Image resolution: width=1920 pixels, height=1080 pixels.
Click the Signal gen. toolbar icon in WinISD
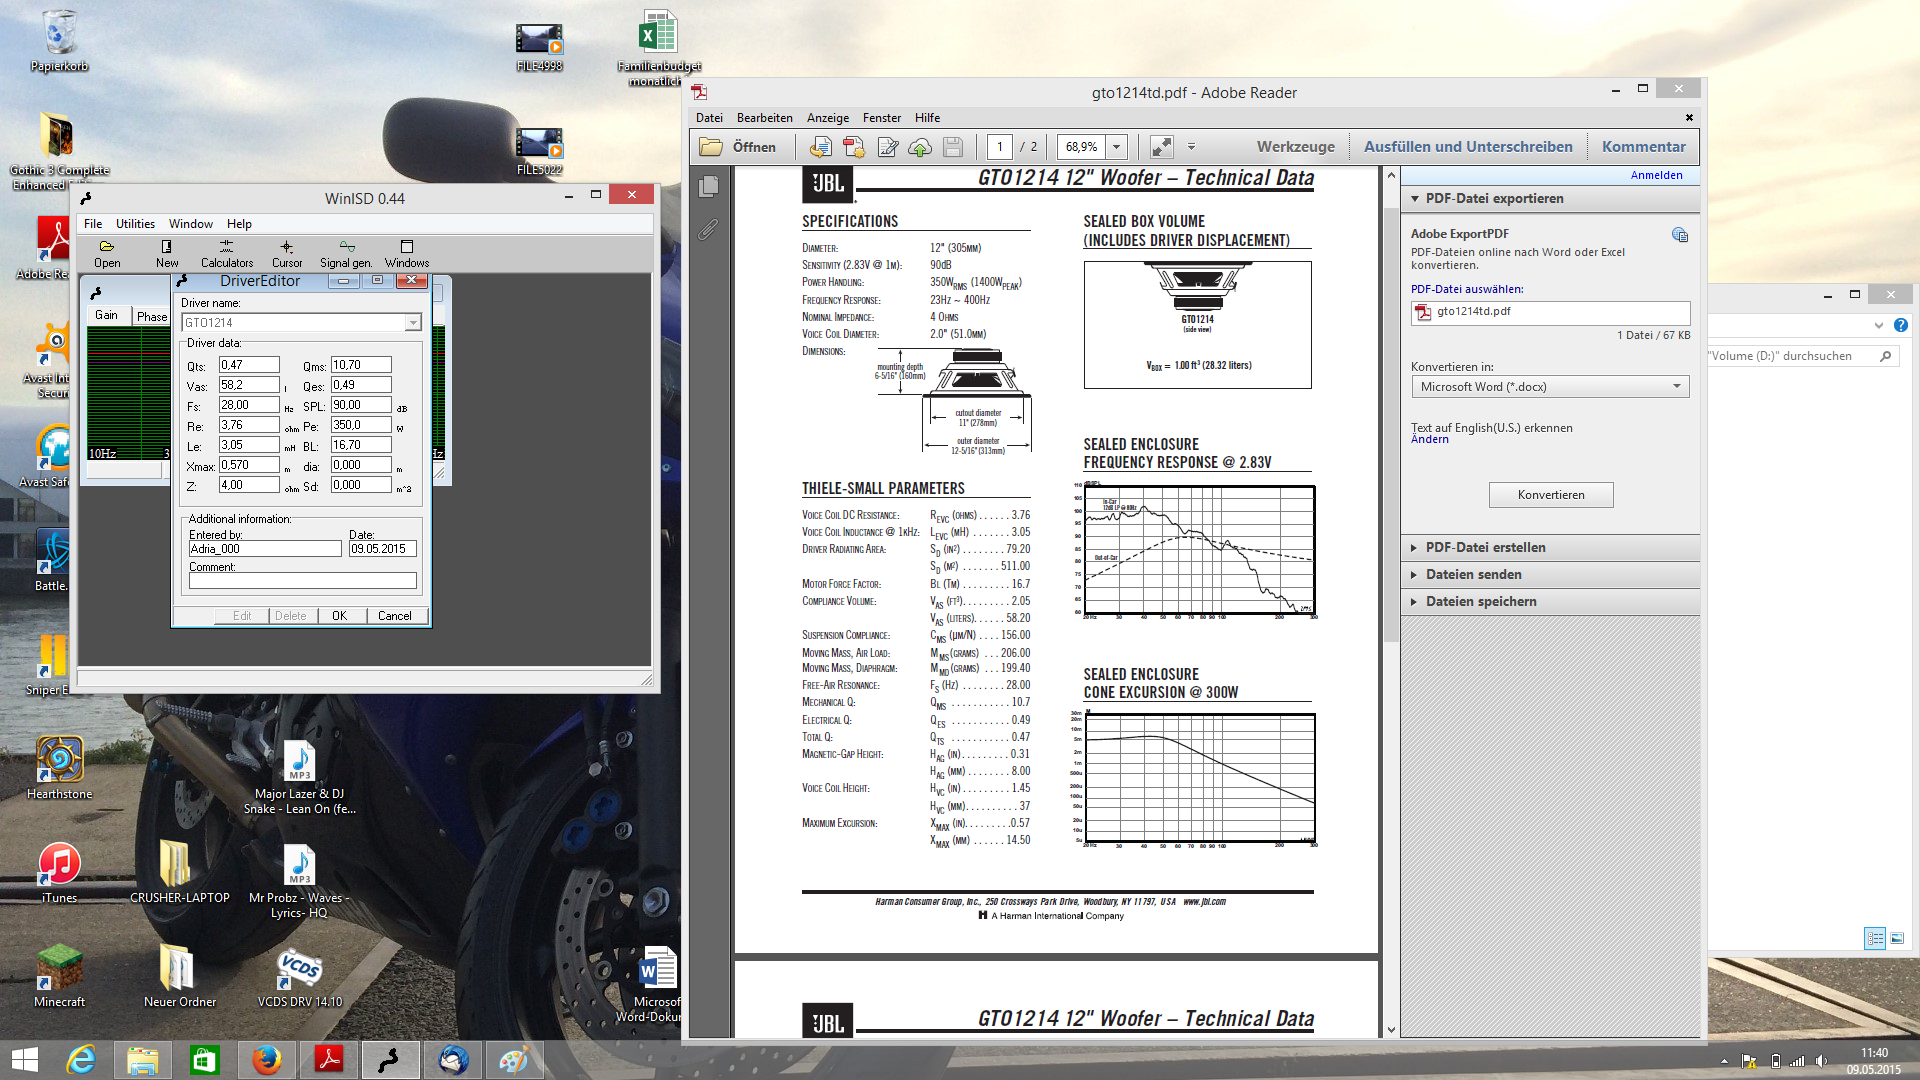click(x=346, y=253)
